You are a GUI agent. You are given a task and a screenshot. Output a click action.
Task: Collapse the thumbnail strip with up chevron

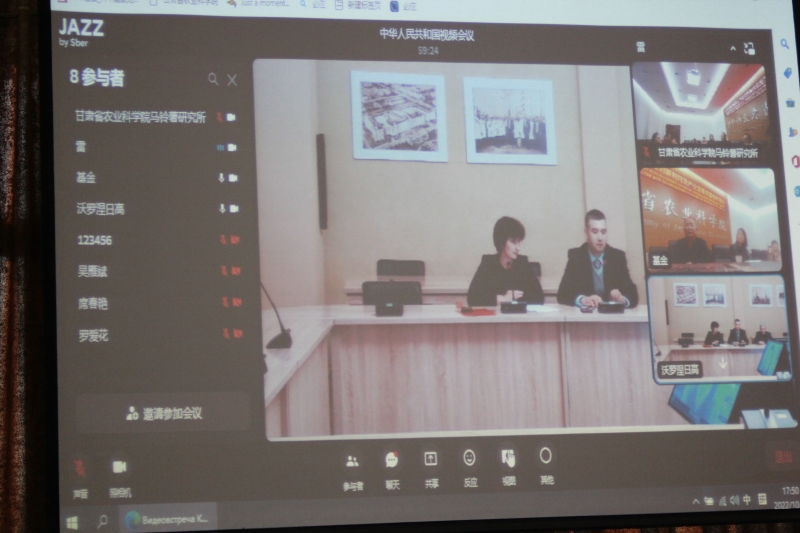pos(731,47)
